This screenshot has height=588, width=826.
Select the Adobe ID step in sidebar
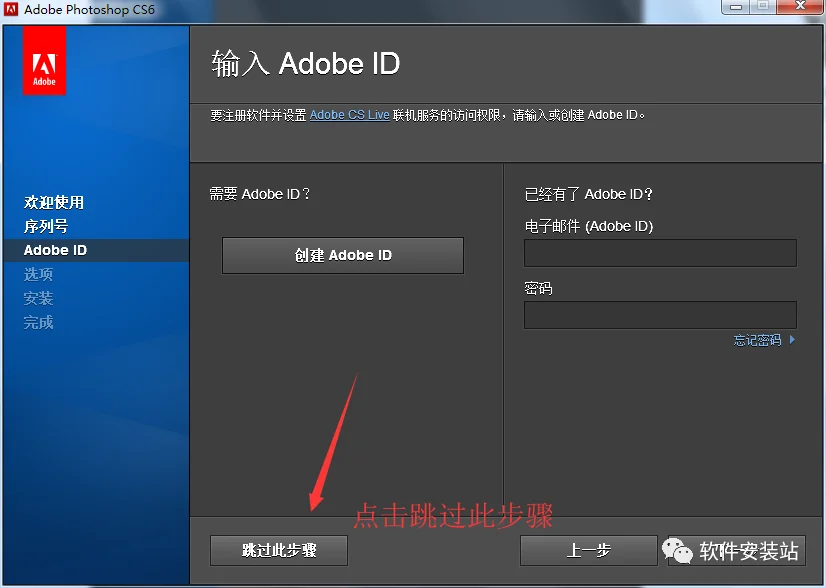[x=55, y=250]
